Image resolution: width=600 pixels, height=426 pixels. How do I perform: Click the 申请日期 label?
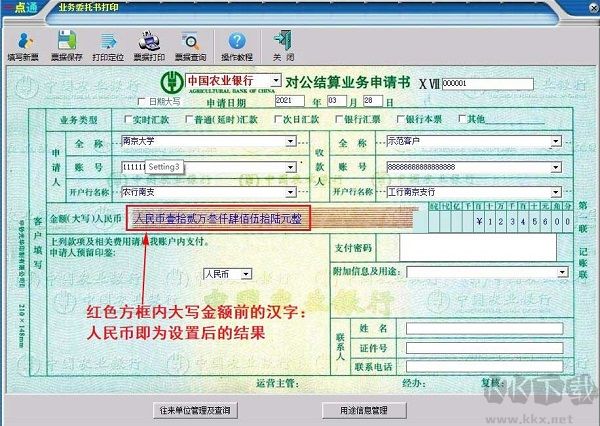(x=226, y=103)
